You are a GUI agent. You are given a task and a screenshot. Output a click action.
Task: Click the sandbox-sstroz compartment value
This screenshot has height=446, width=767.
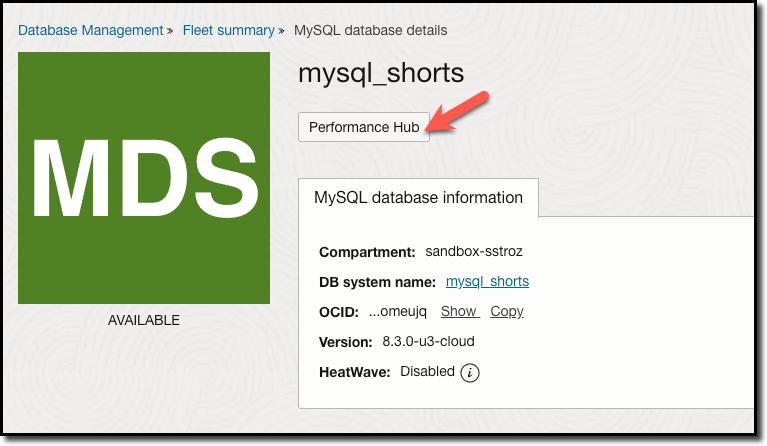(x=474, y=251)
